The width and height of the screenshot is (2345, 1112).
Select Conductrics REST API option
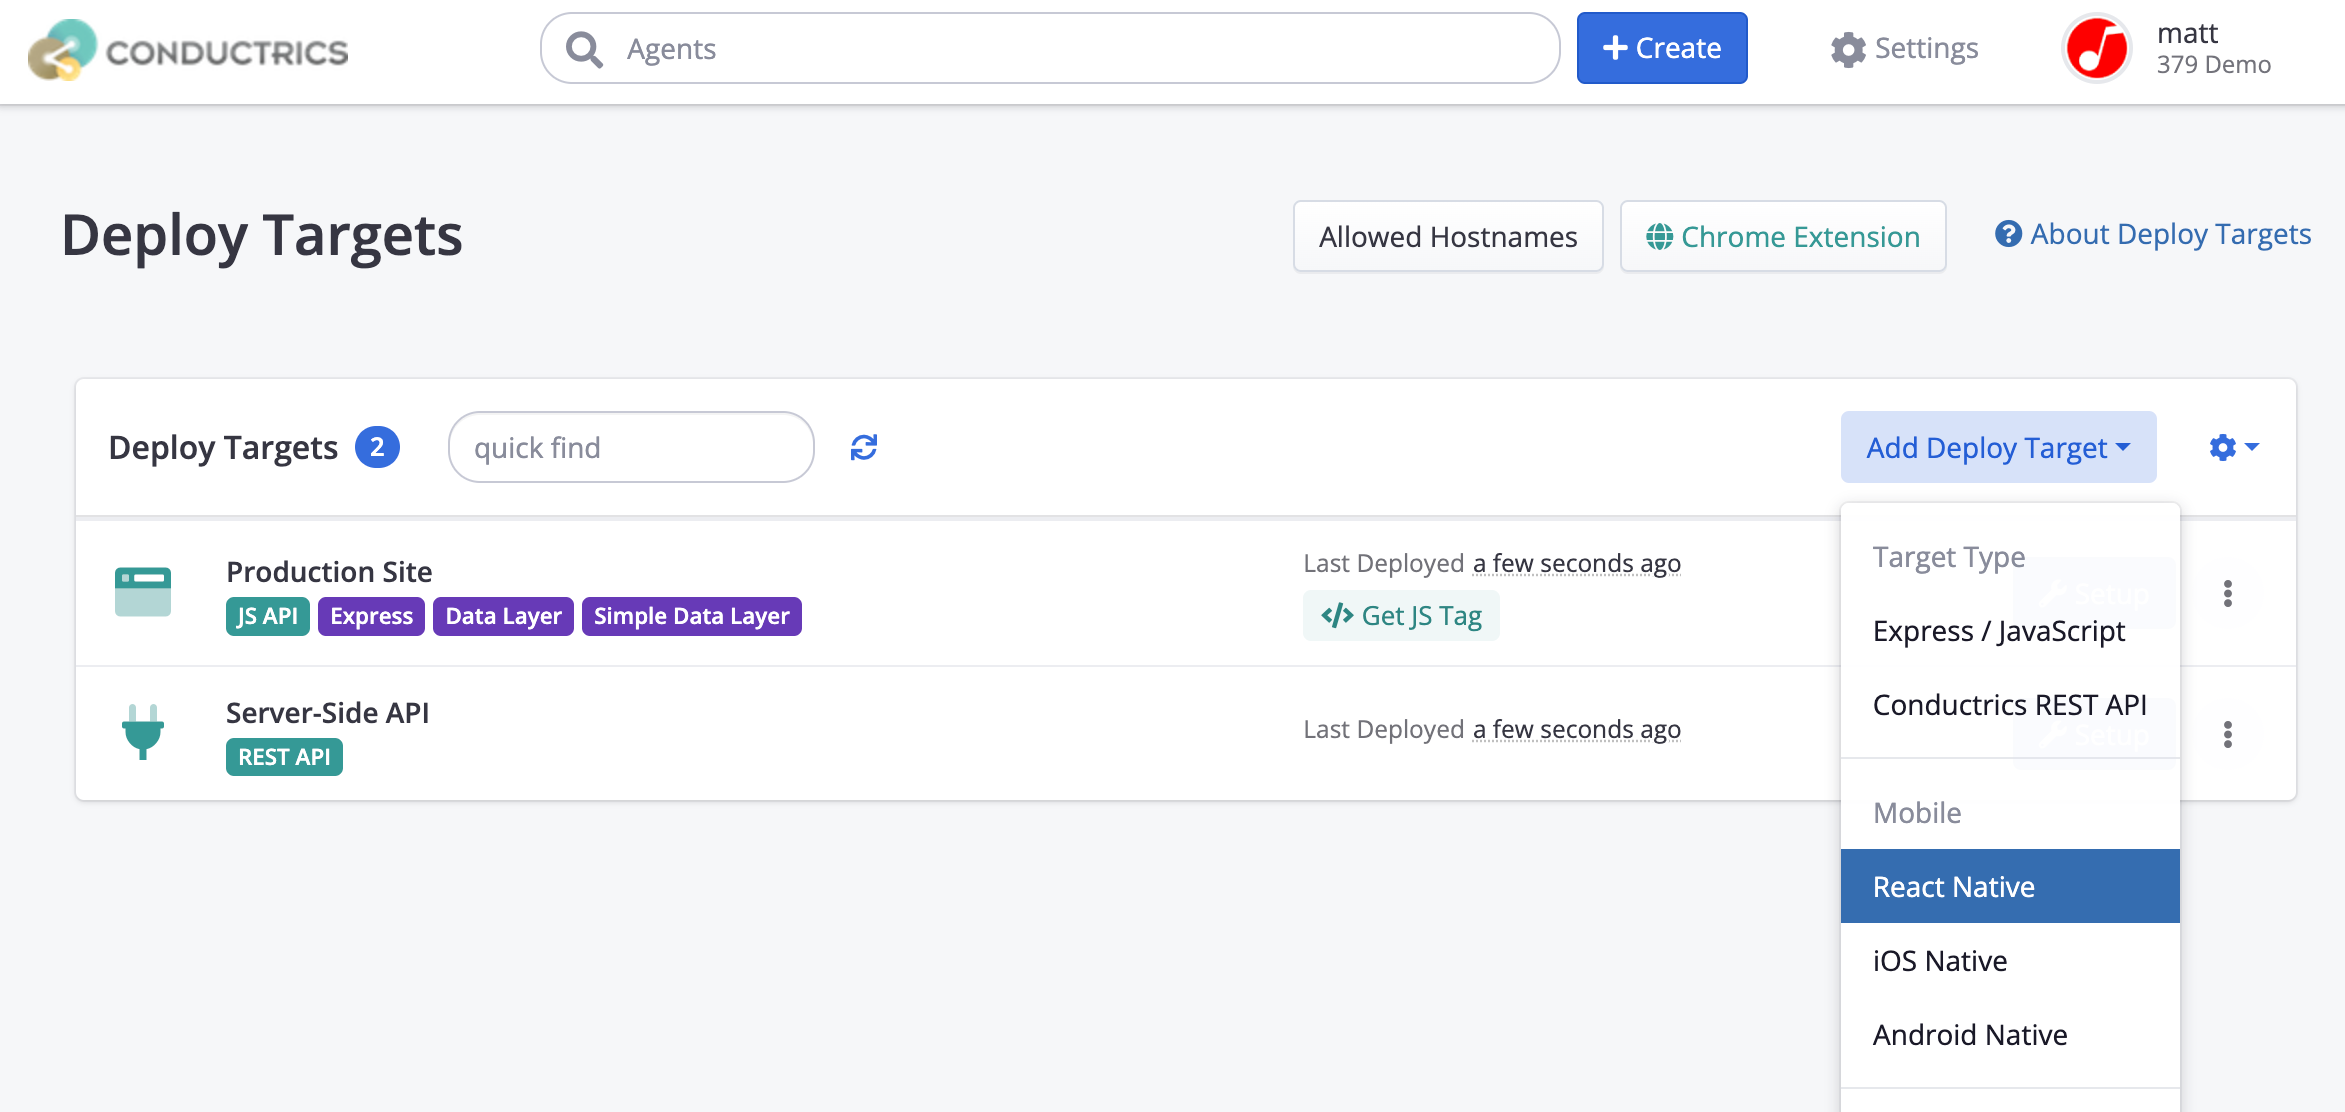coord(2009,705)
